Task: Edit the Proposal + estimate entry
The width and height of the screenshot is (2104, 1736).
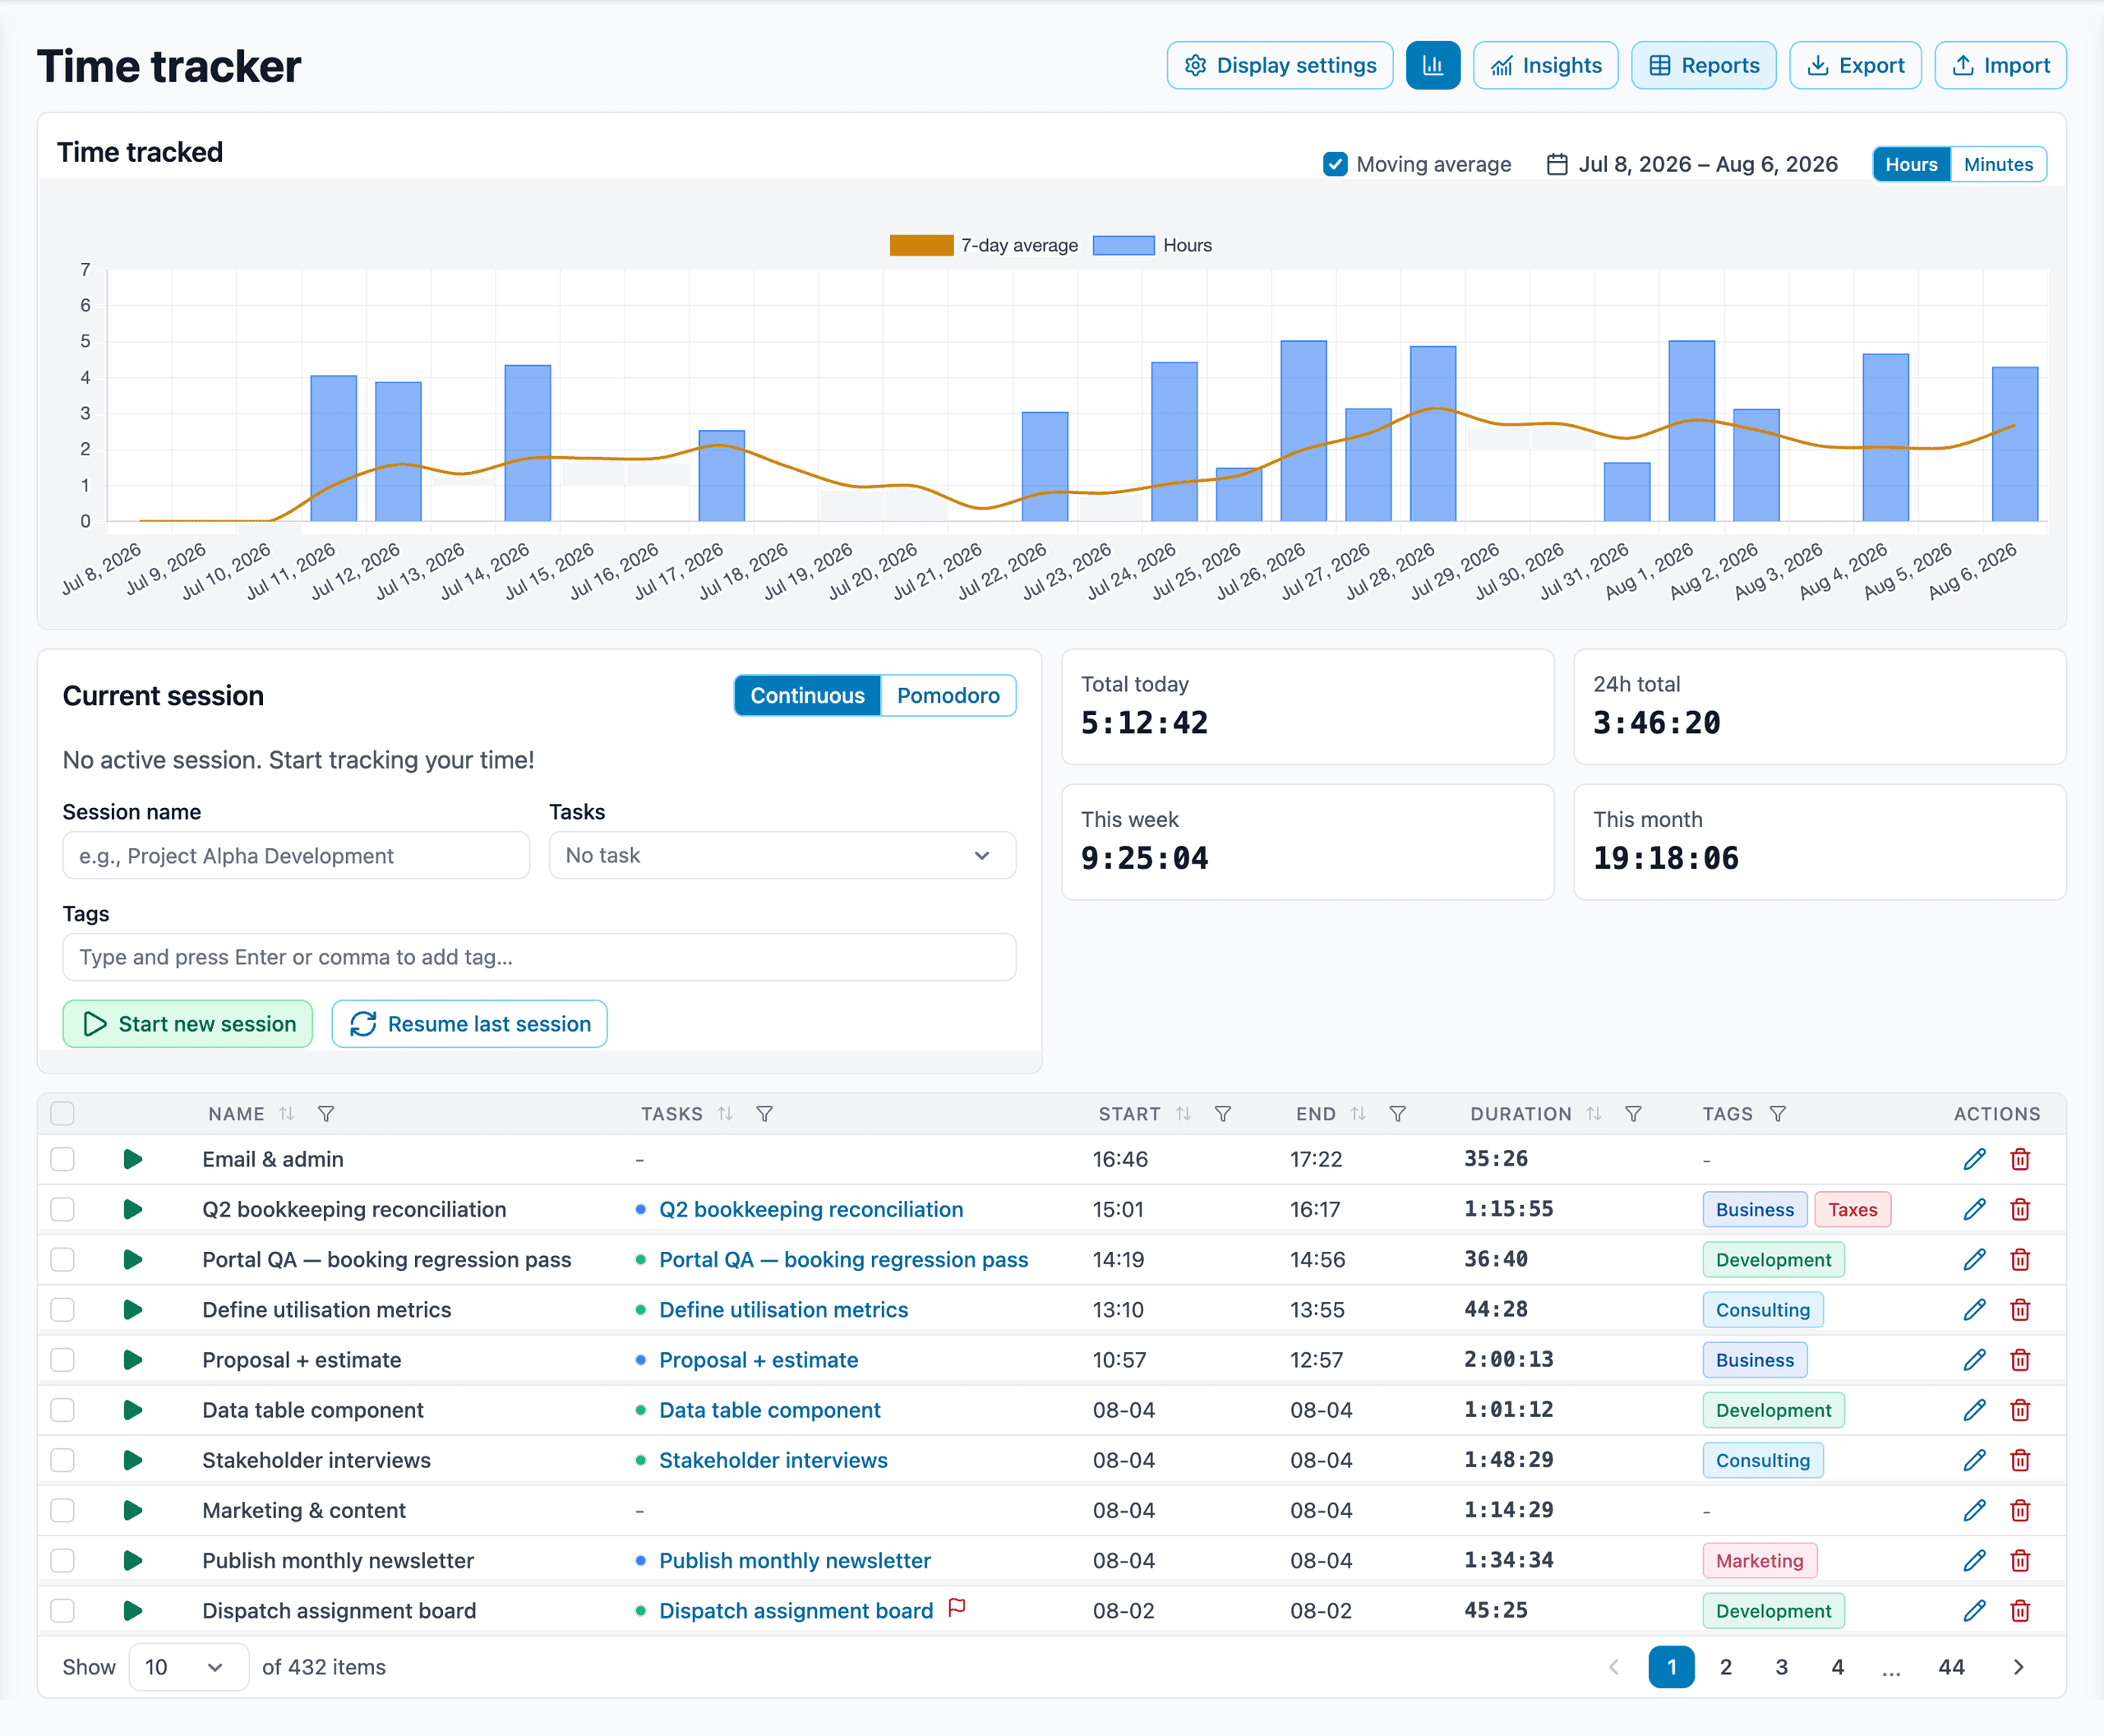Action: [x=1974, y=1359]
